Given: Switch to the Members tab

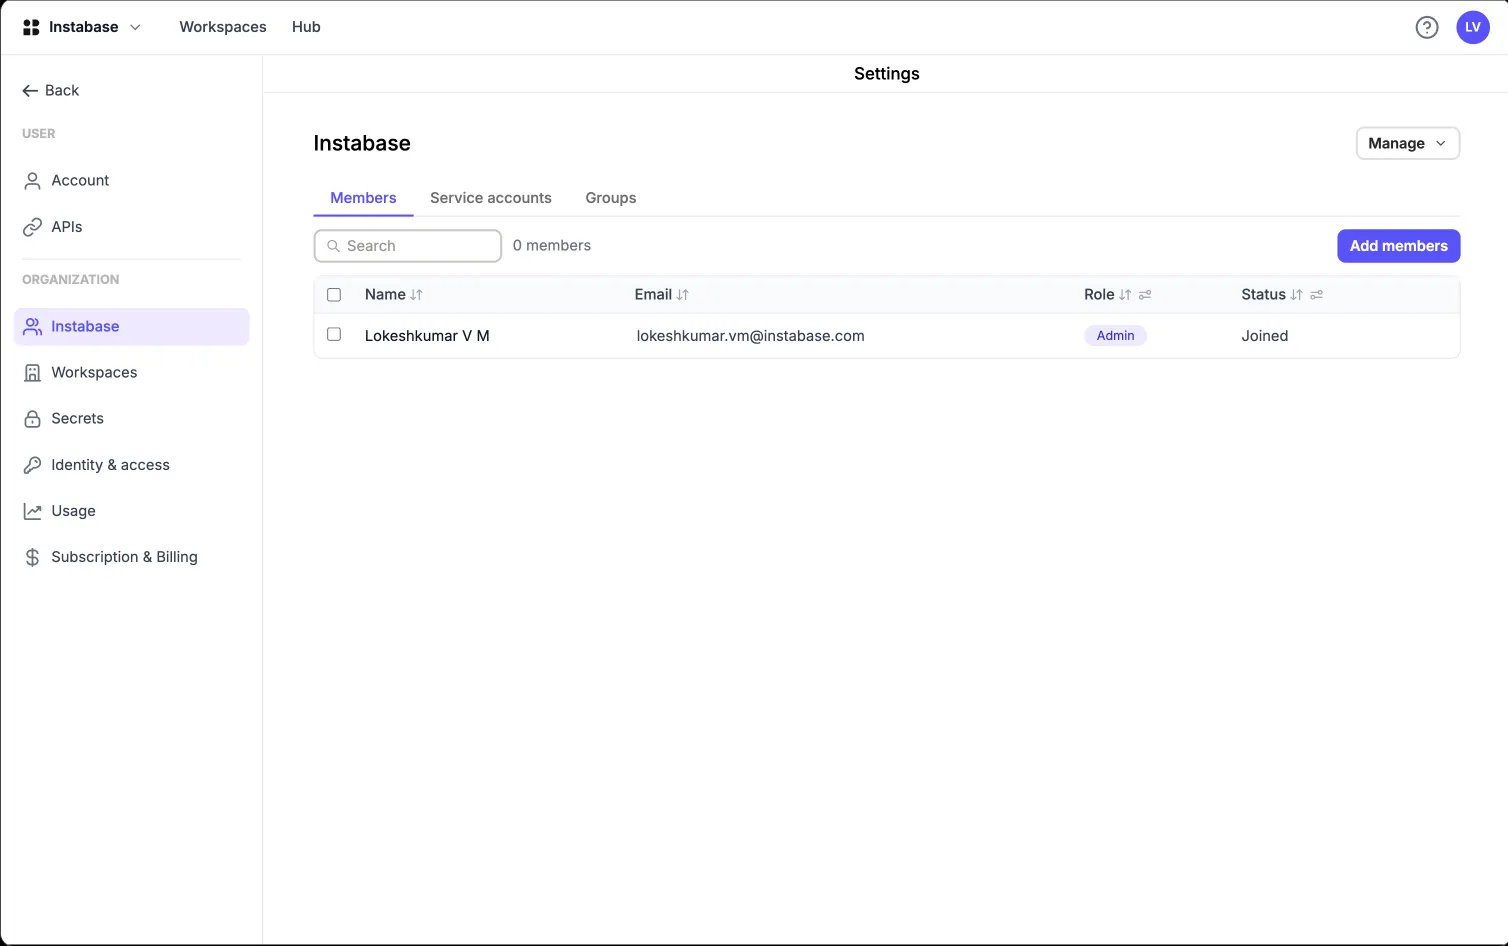Looking at the screenshot, I should click(363, 198).
